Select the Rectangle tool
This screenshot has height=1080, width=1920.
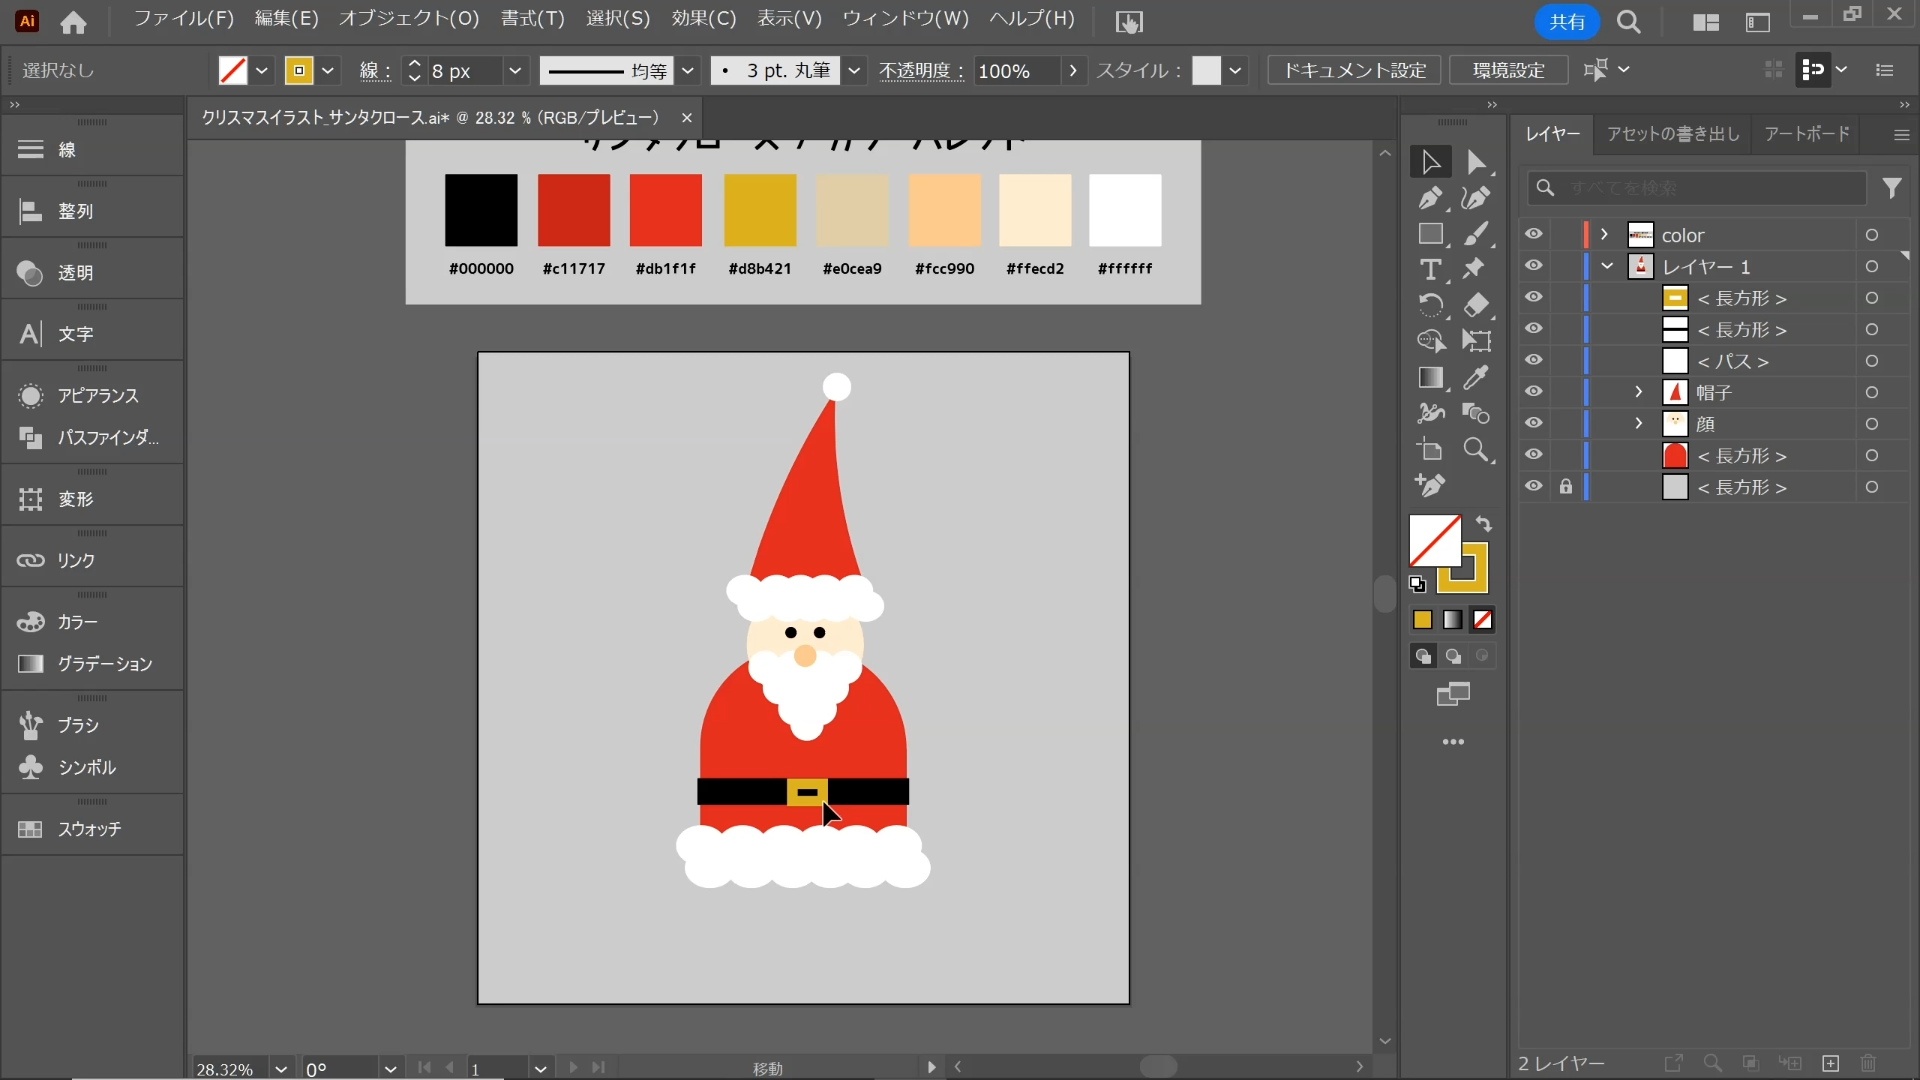point(1432,234)
